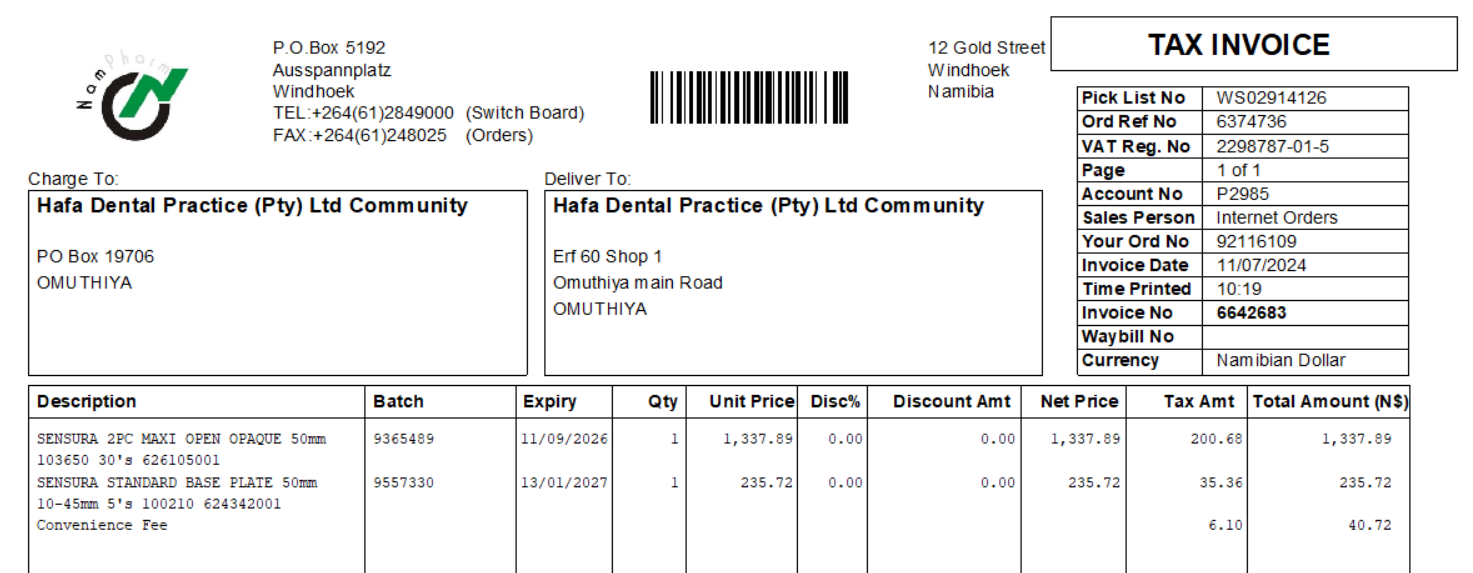Click the barcode image
Image resolution: width=1473 pixels, height=573 pixels.
pyautogui.click(x=750, y=97)
